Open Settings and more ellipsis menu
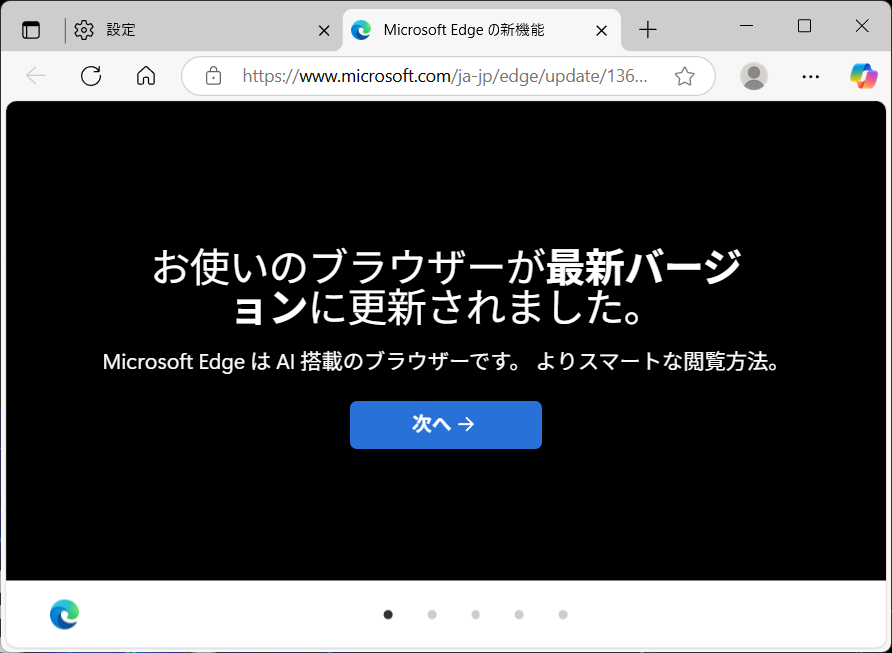This screenshot has width=892, height=653. (x=810, y=76)
